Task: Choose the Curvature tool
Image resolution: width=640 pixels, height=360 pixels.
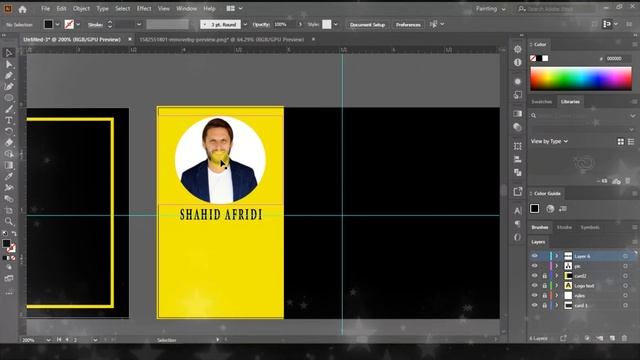Action: (x=9, y=87)
